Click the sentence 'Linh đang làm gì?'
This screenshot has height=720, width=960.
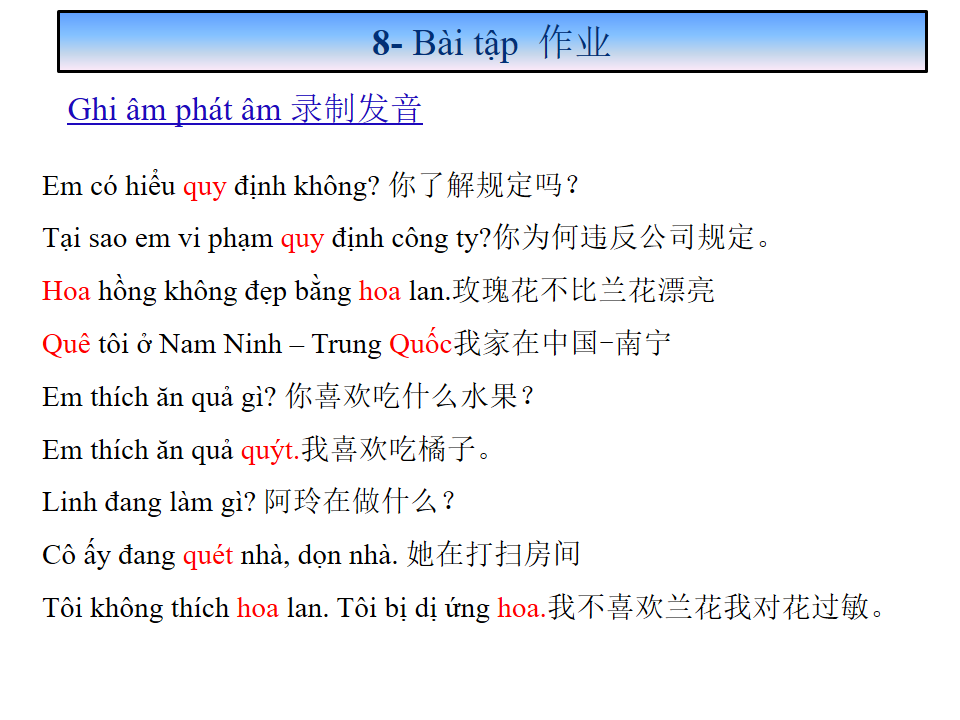pos(149,502)
